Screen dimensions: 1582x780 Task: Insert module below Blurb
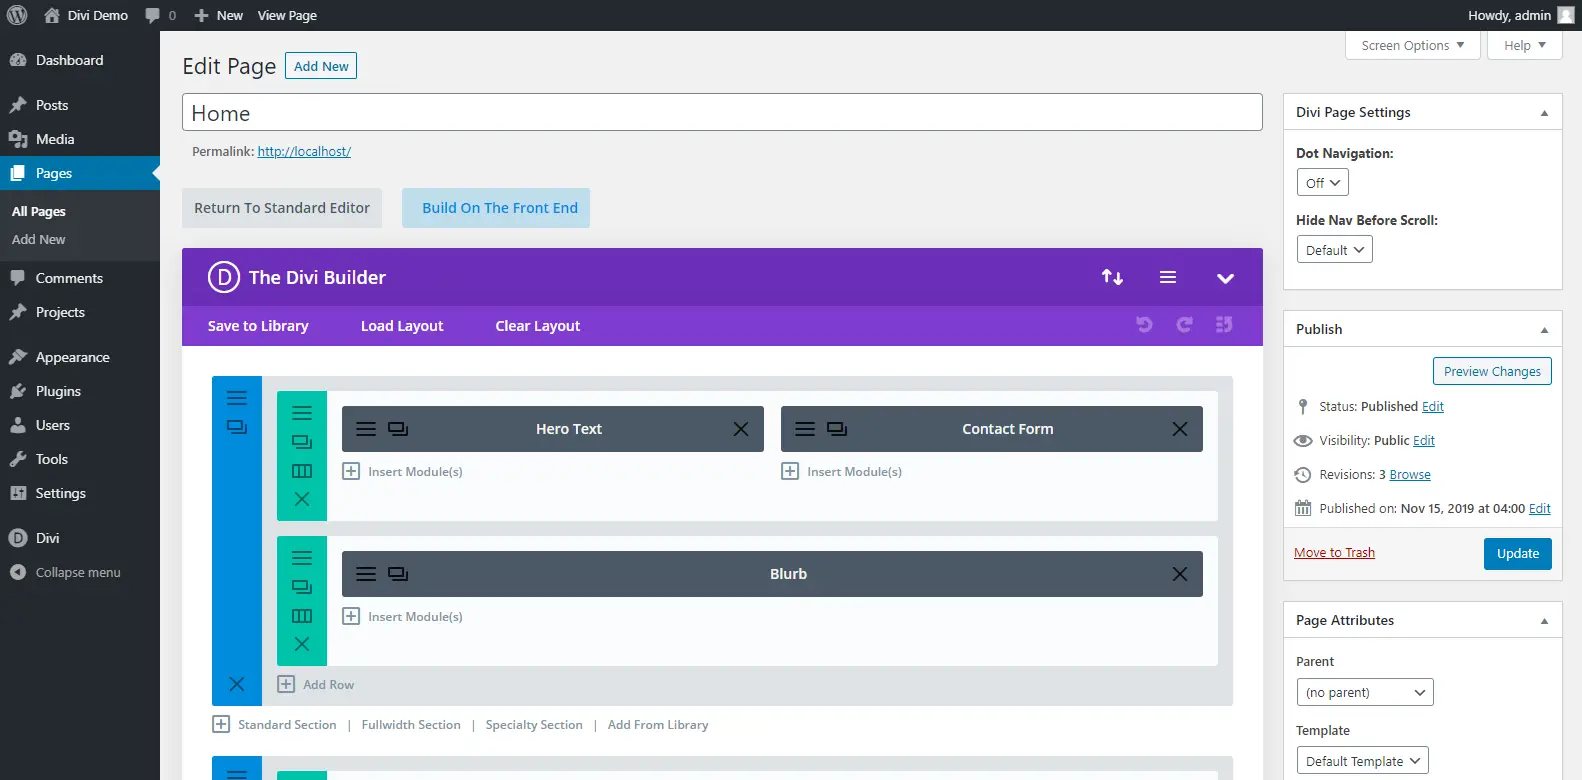point(402,616)
